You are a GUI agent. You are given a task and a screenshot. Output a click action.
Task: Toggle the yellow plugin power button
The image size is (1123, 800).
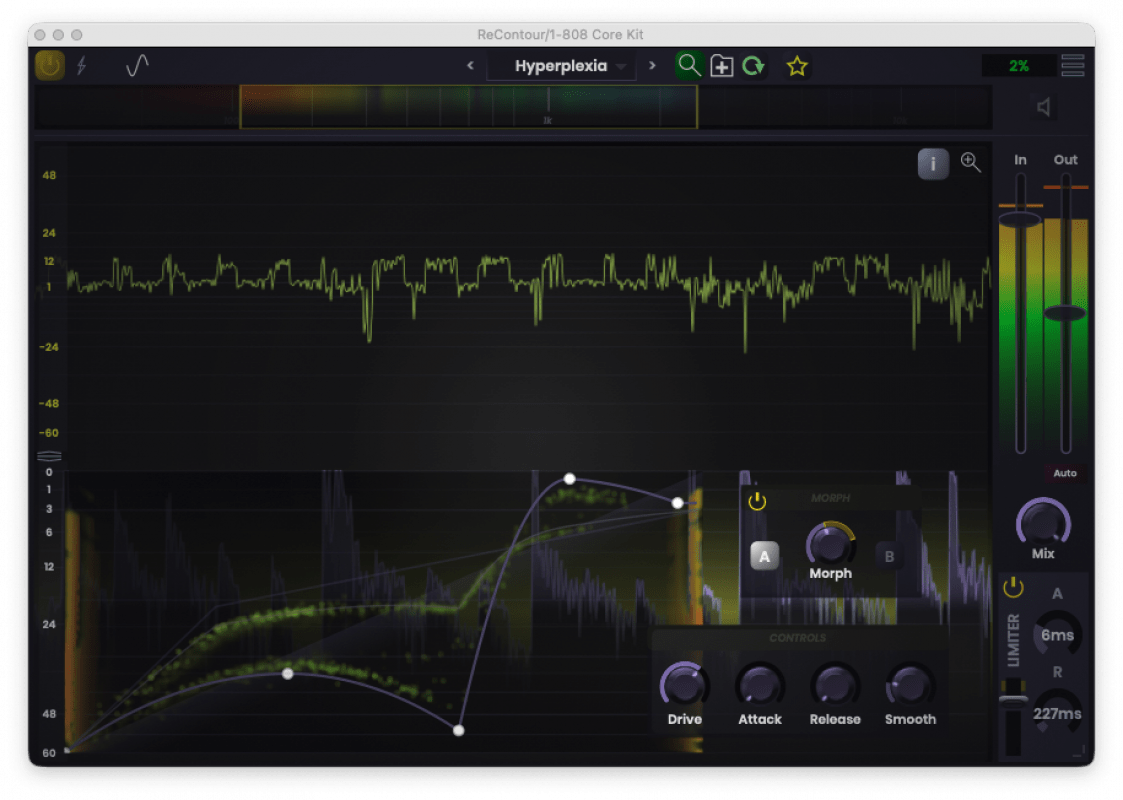(x=49, y=66)
